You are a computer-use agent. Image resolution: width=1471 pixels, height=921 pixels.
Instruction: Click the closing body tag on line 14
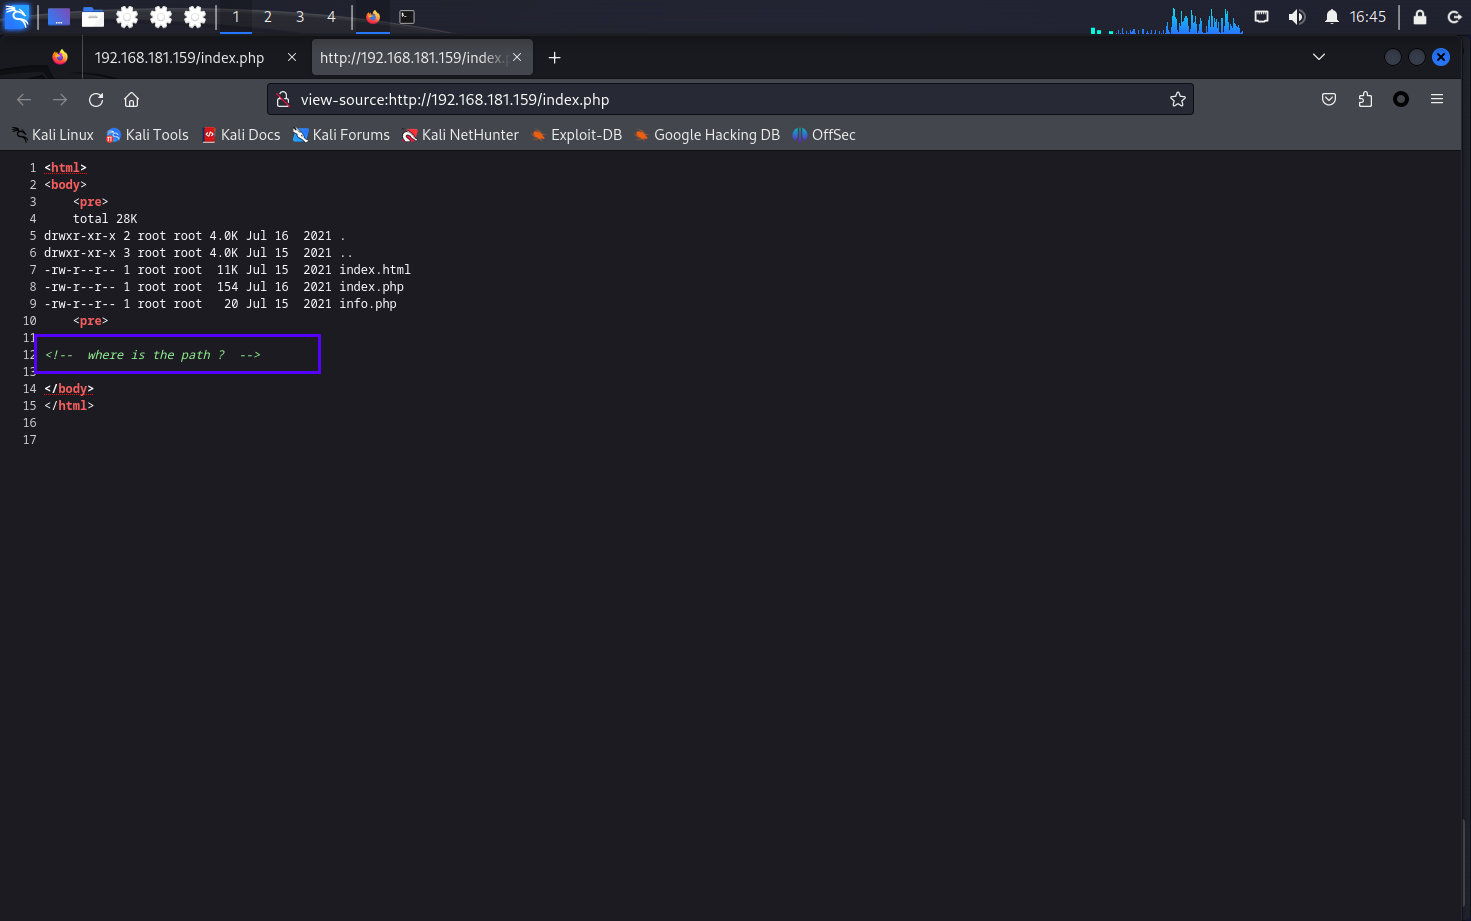(69, 389)
